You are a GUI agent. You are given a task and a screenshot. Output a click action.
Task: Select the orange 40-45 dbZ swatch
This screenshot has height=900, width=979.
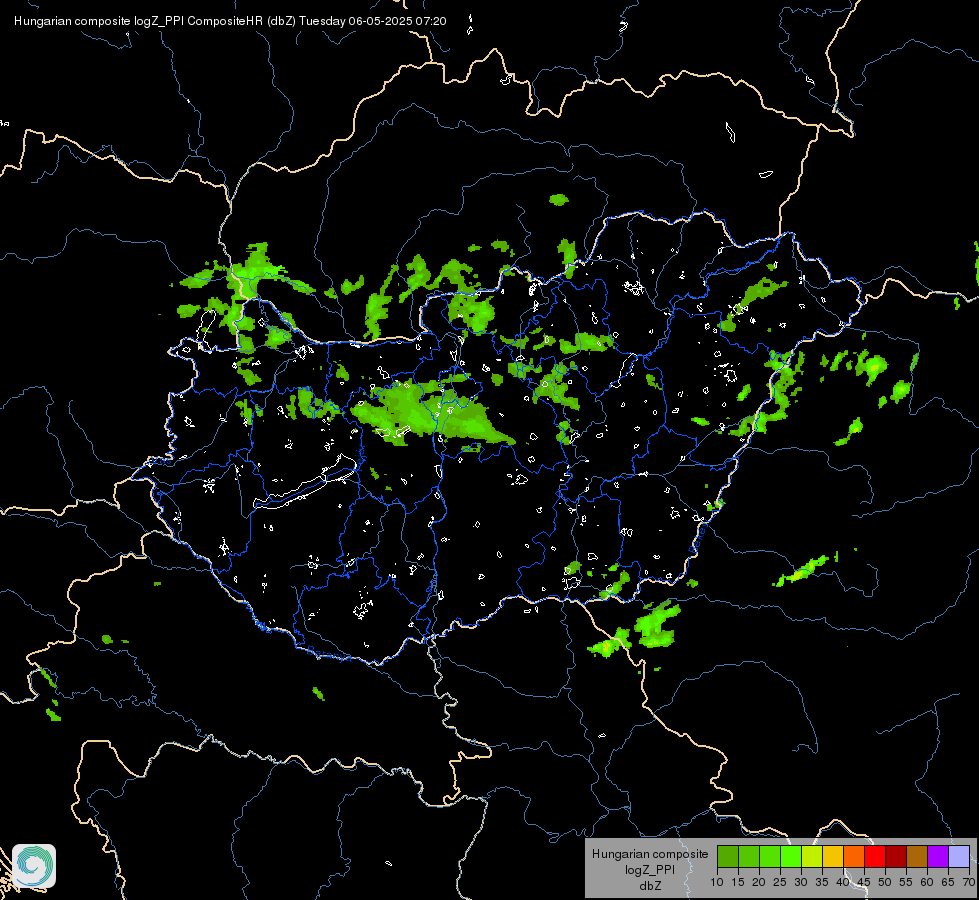tap(854, 856)
